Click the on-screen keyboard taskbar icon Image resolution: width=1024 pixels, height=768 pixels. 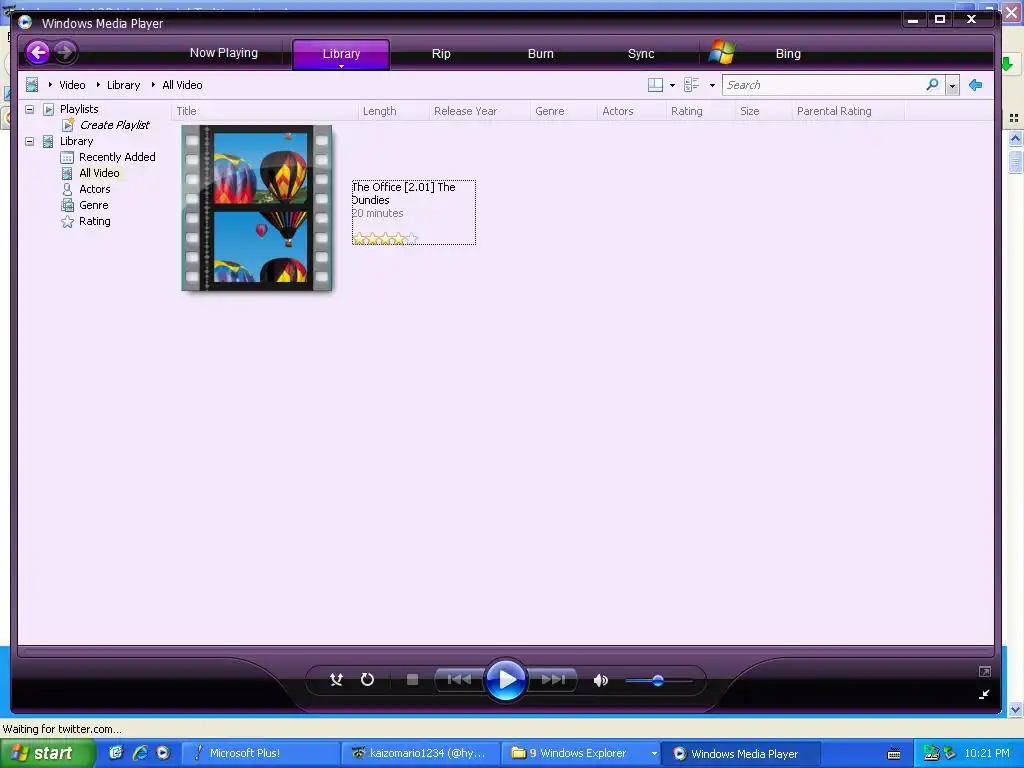point(894,754)
